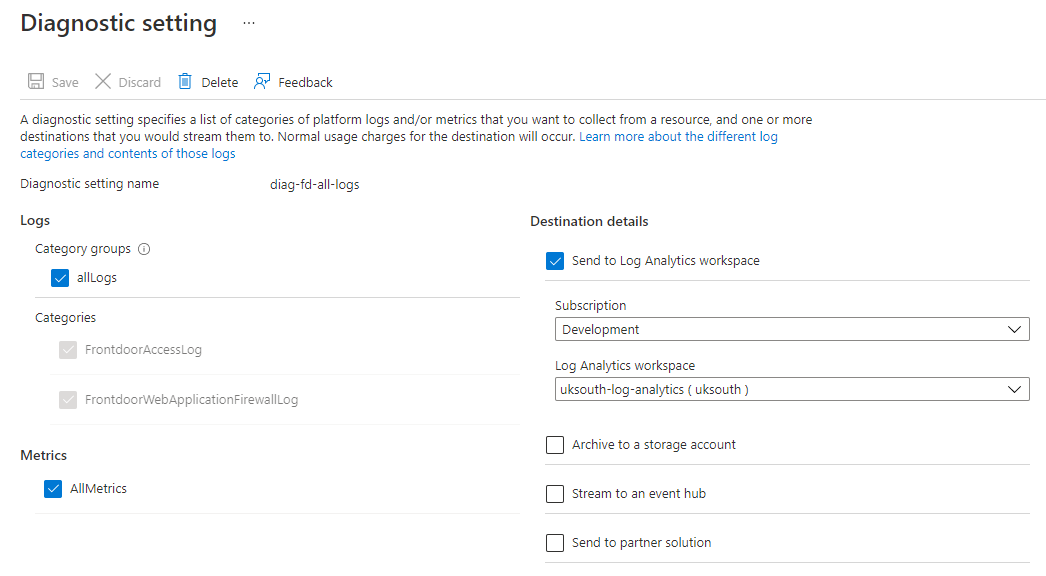This screenshot has width=1046, height=576.
Task: Uncheck Send to Log Analytics workspace
Action: (555, 260)
